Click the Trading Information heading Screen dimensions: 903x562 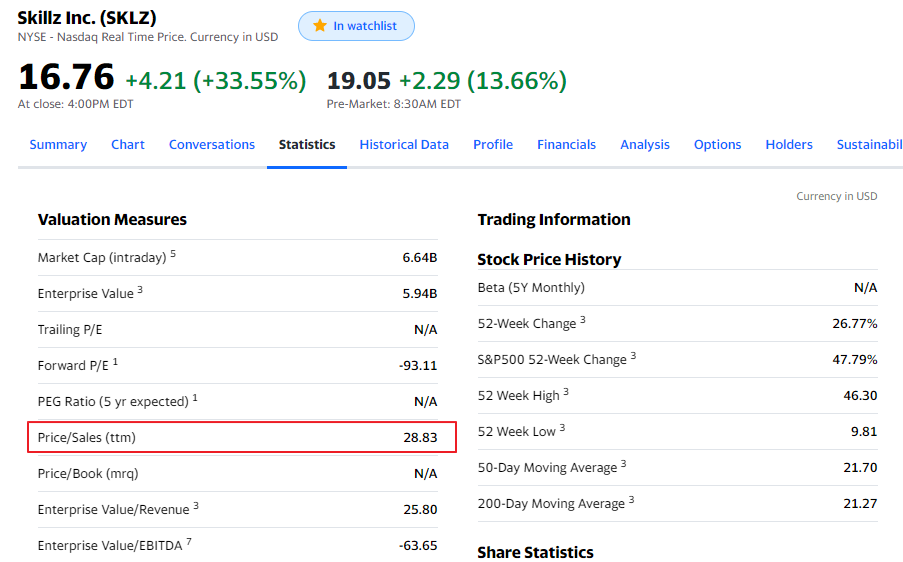click(554, 219)
